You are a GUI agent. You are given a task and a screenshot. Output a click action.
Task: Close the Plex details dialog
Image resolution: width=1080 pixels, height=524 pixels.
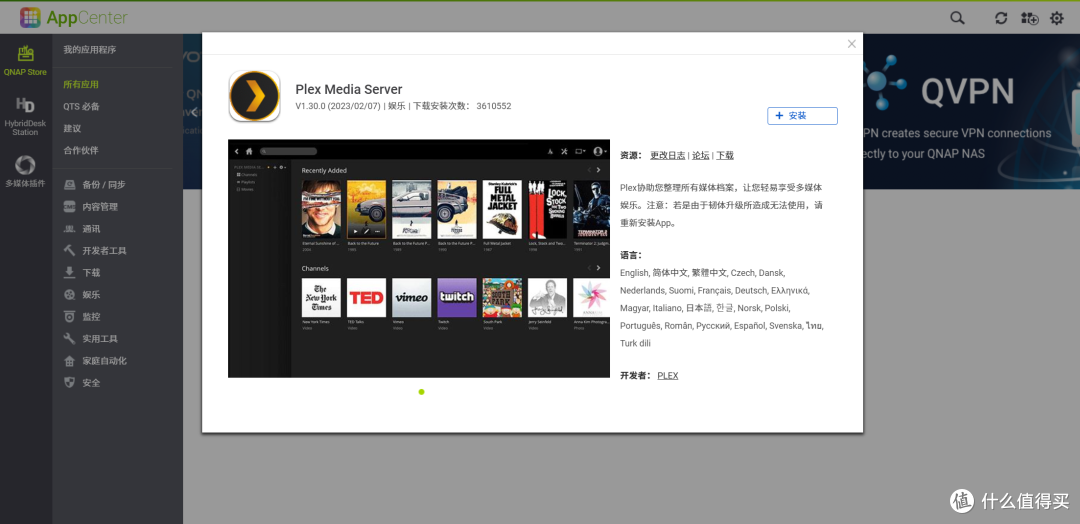[x=851, y=44]
